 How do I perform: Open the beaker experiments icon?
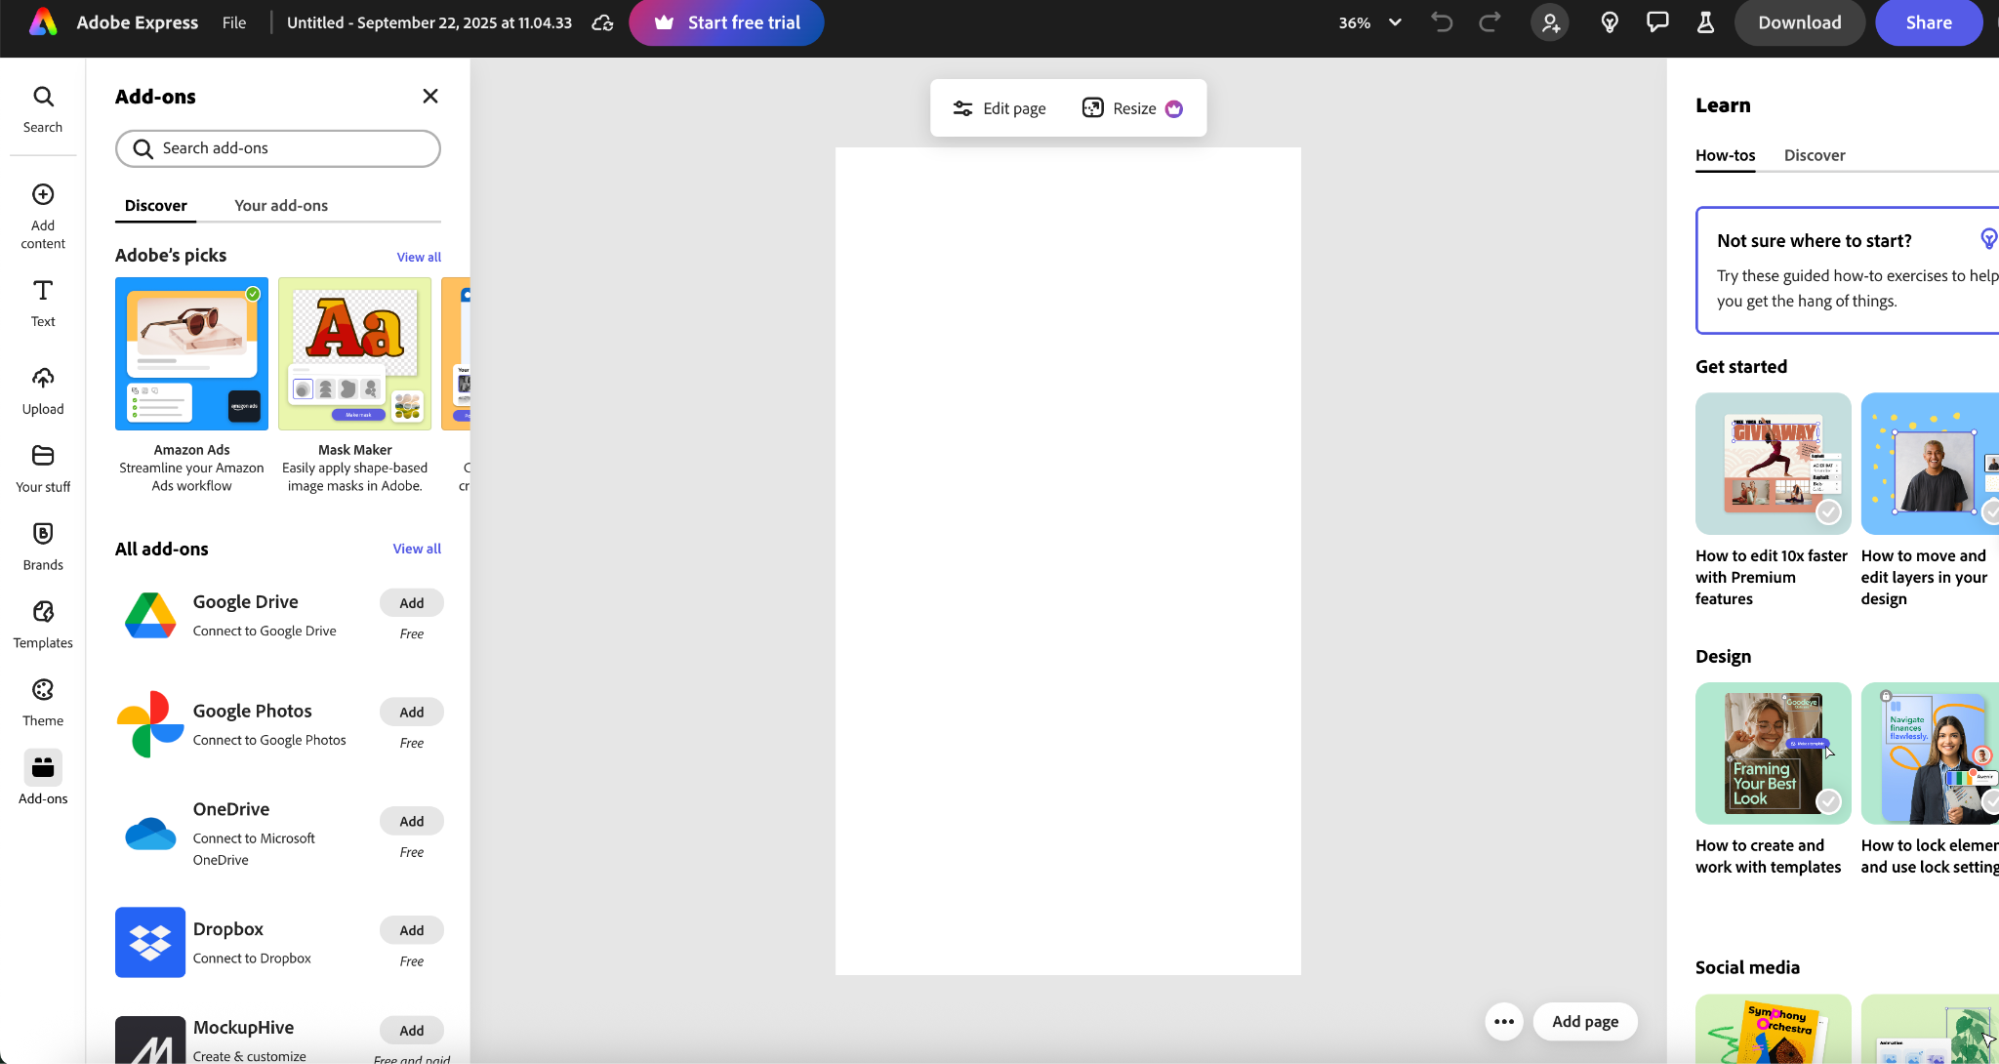coord(1706,22)
